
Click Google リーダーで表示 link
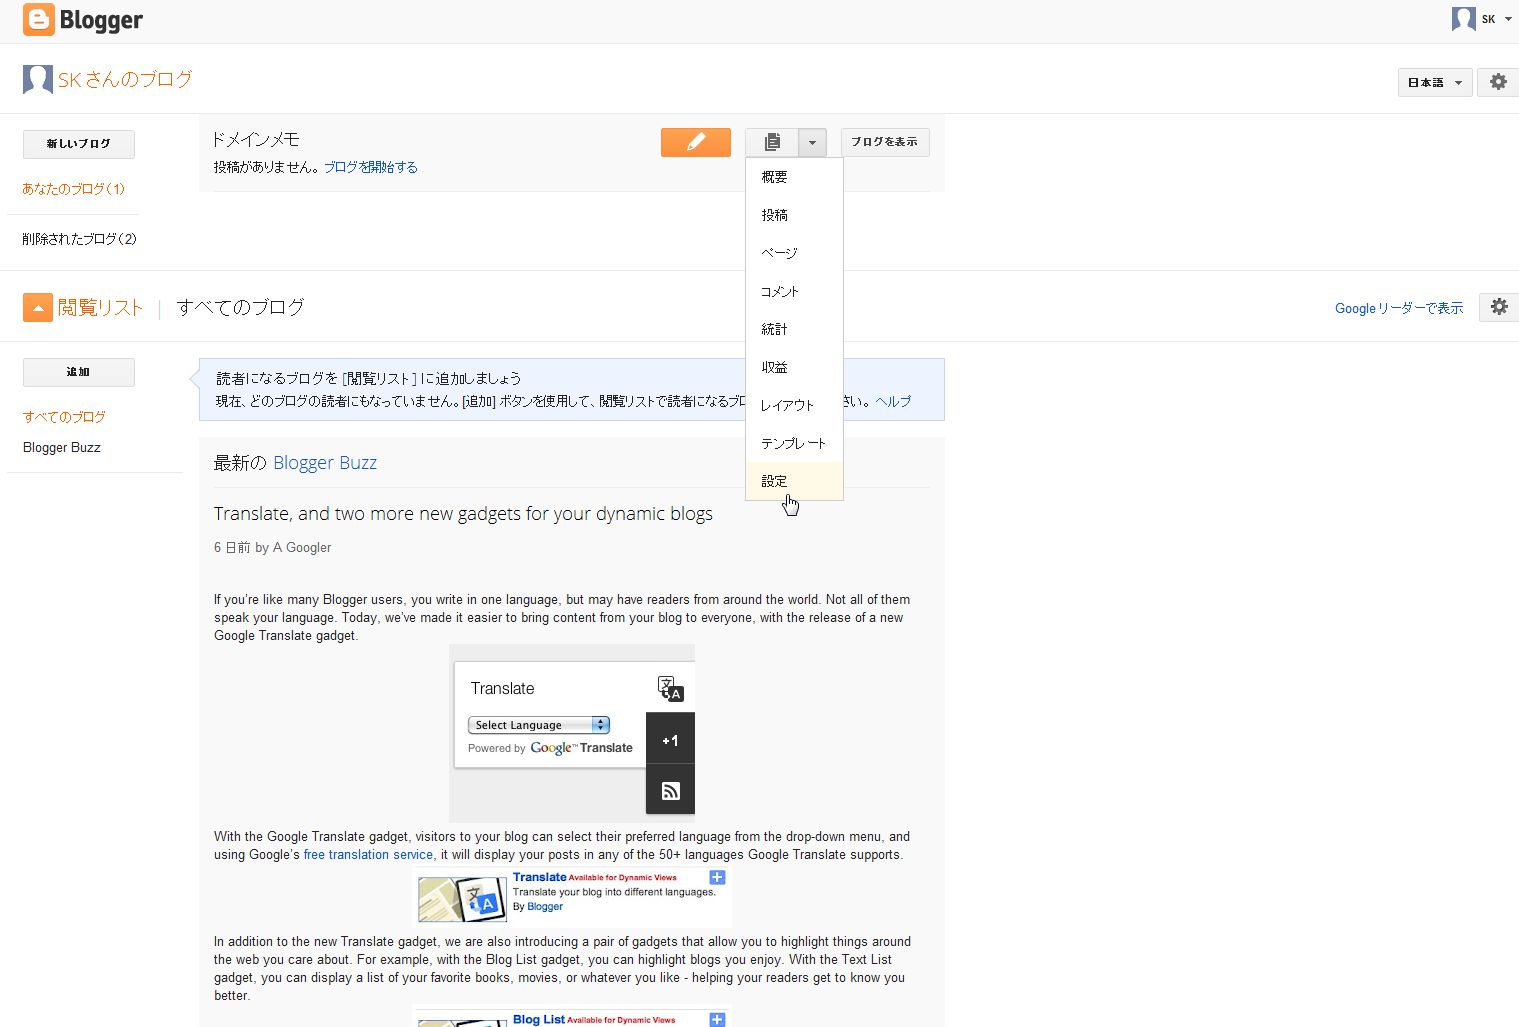coord(1398,308)
